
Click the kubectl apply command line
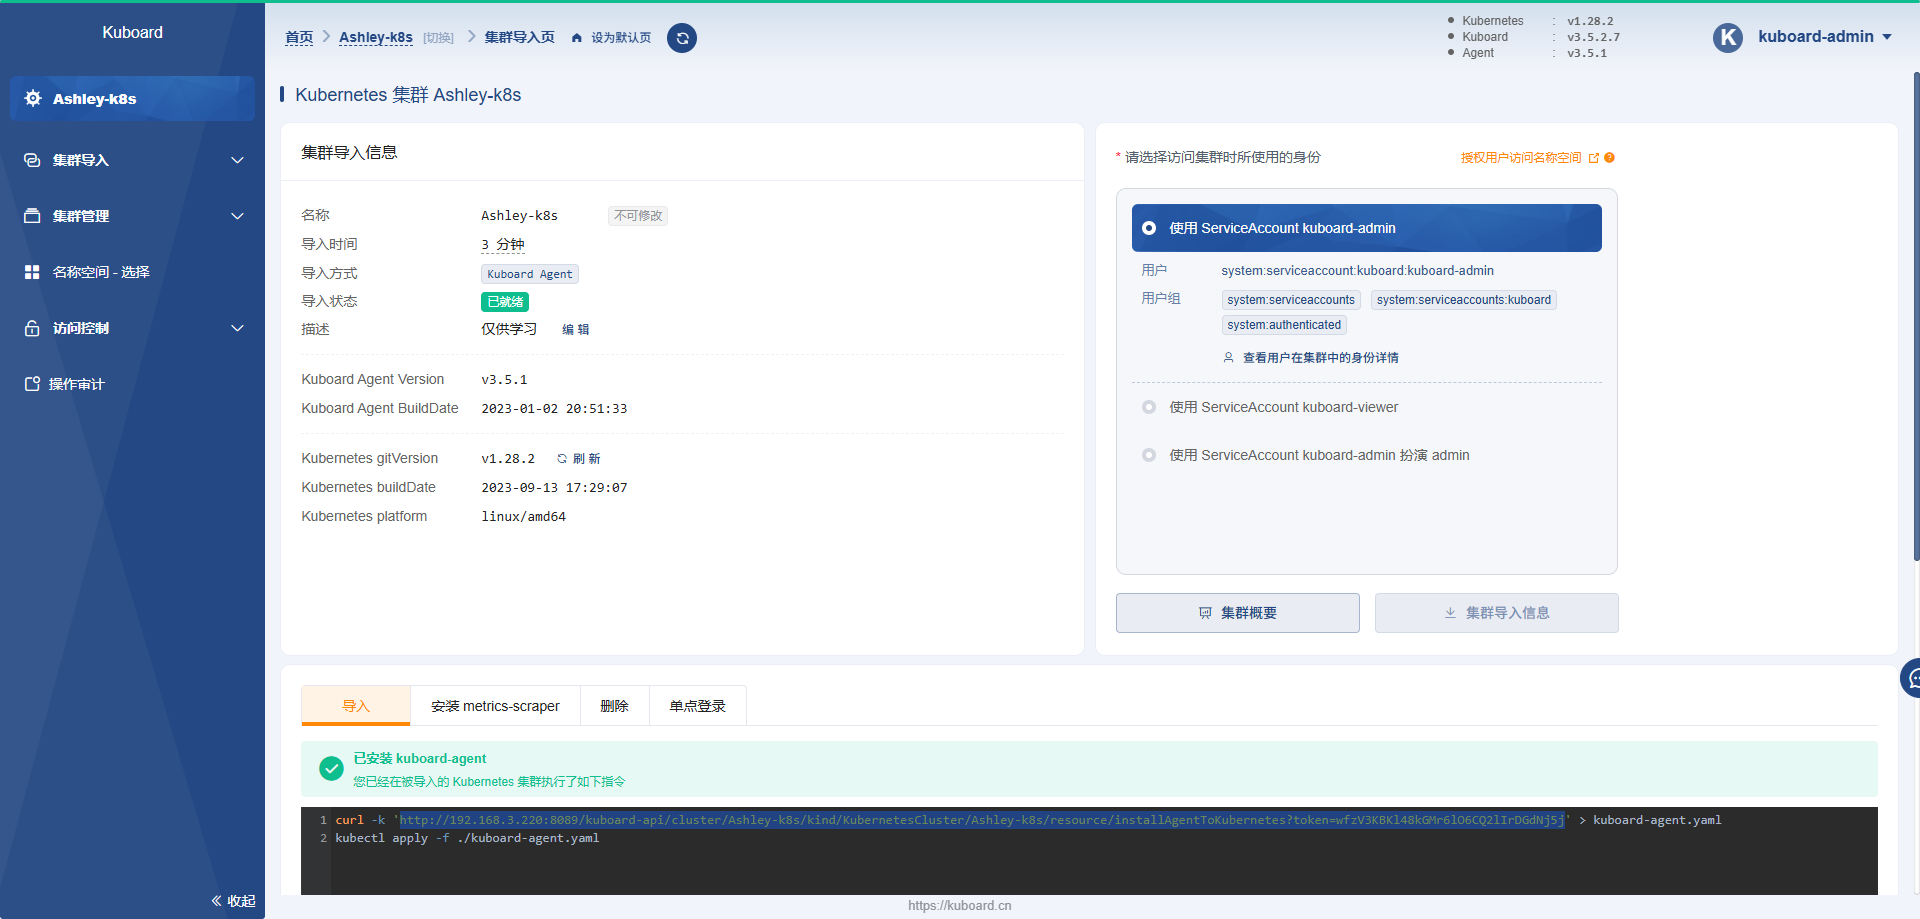point(467,838)
